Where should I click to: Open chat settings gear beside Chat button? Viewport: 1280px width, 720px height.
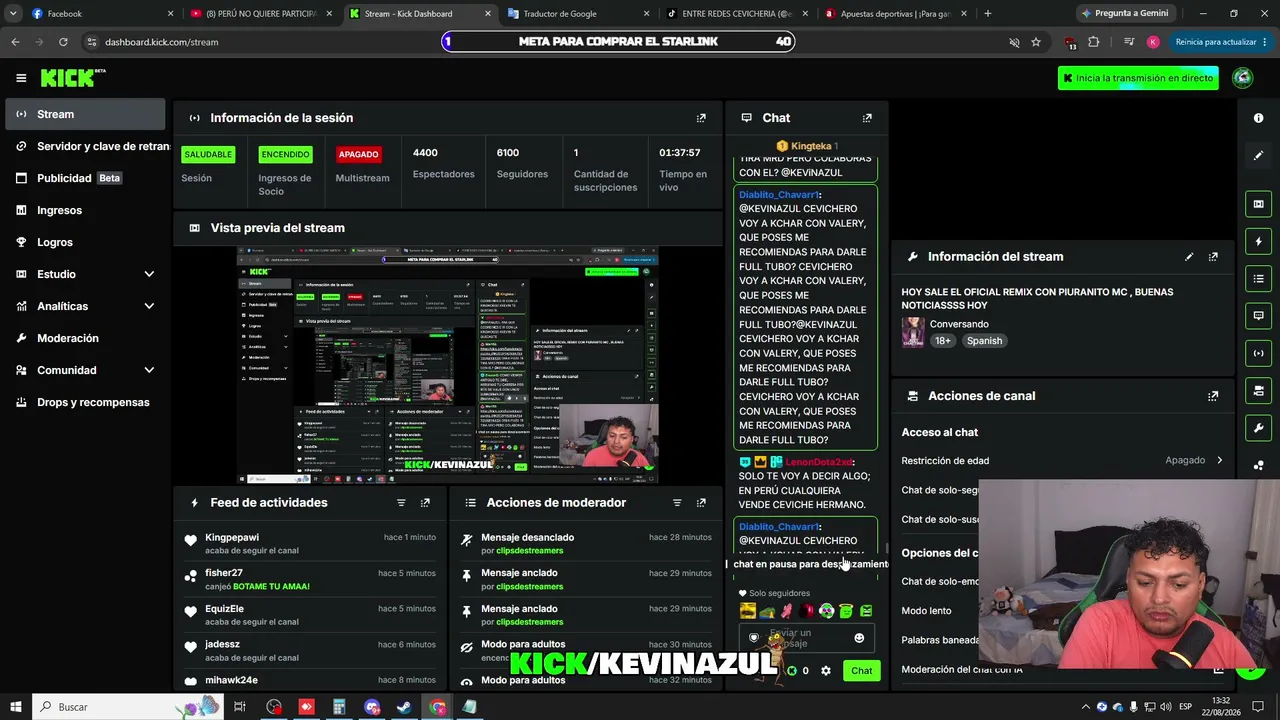pos(826,671)
